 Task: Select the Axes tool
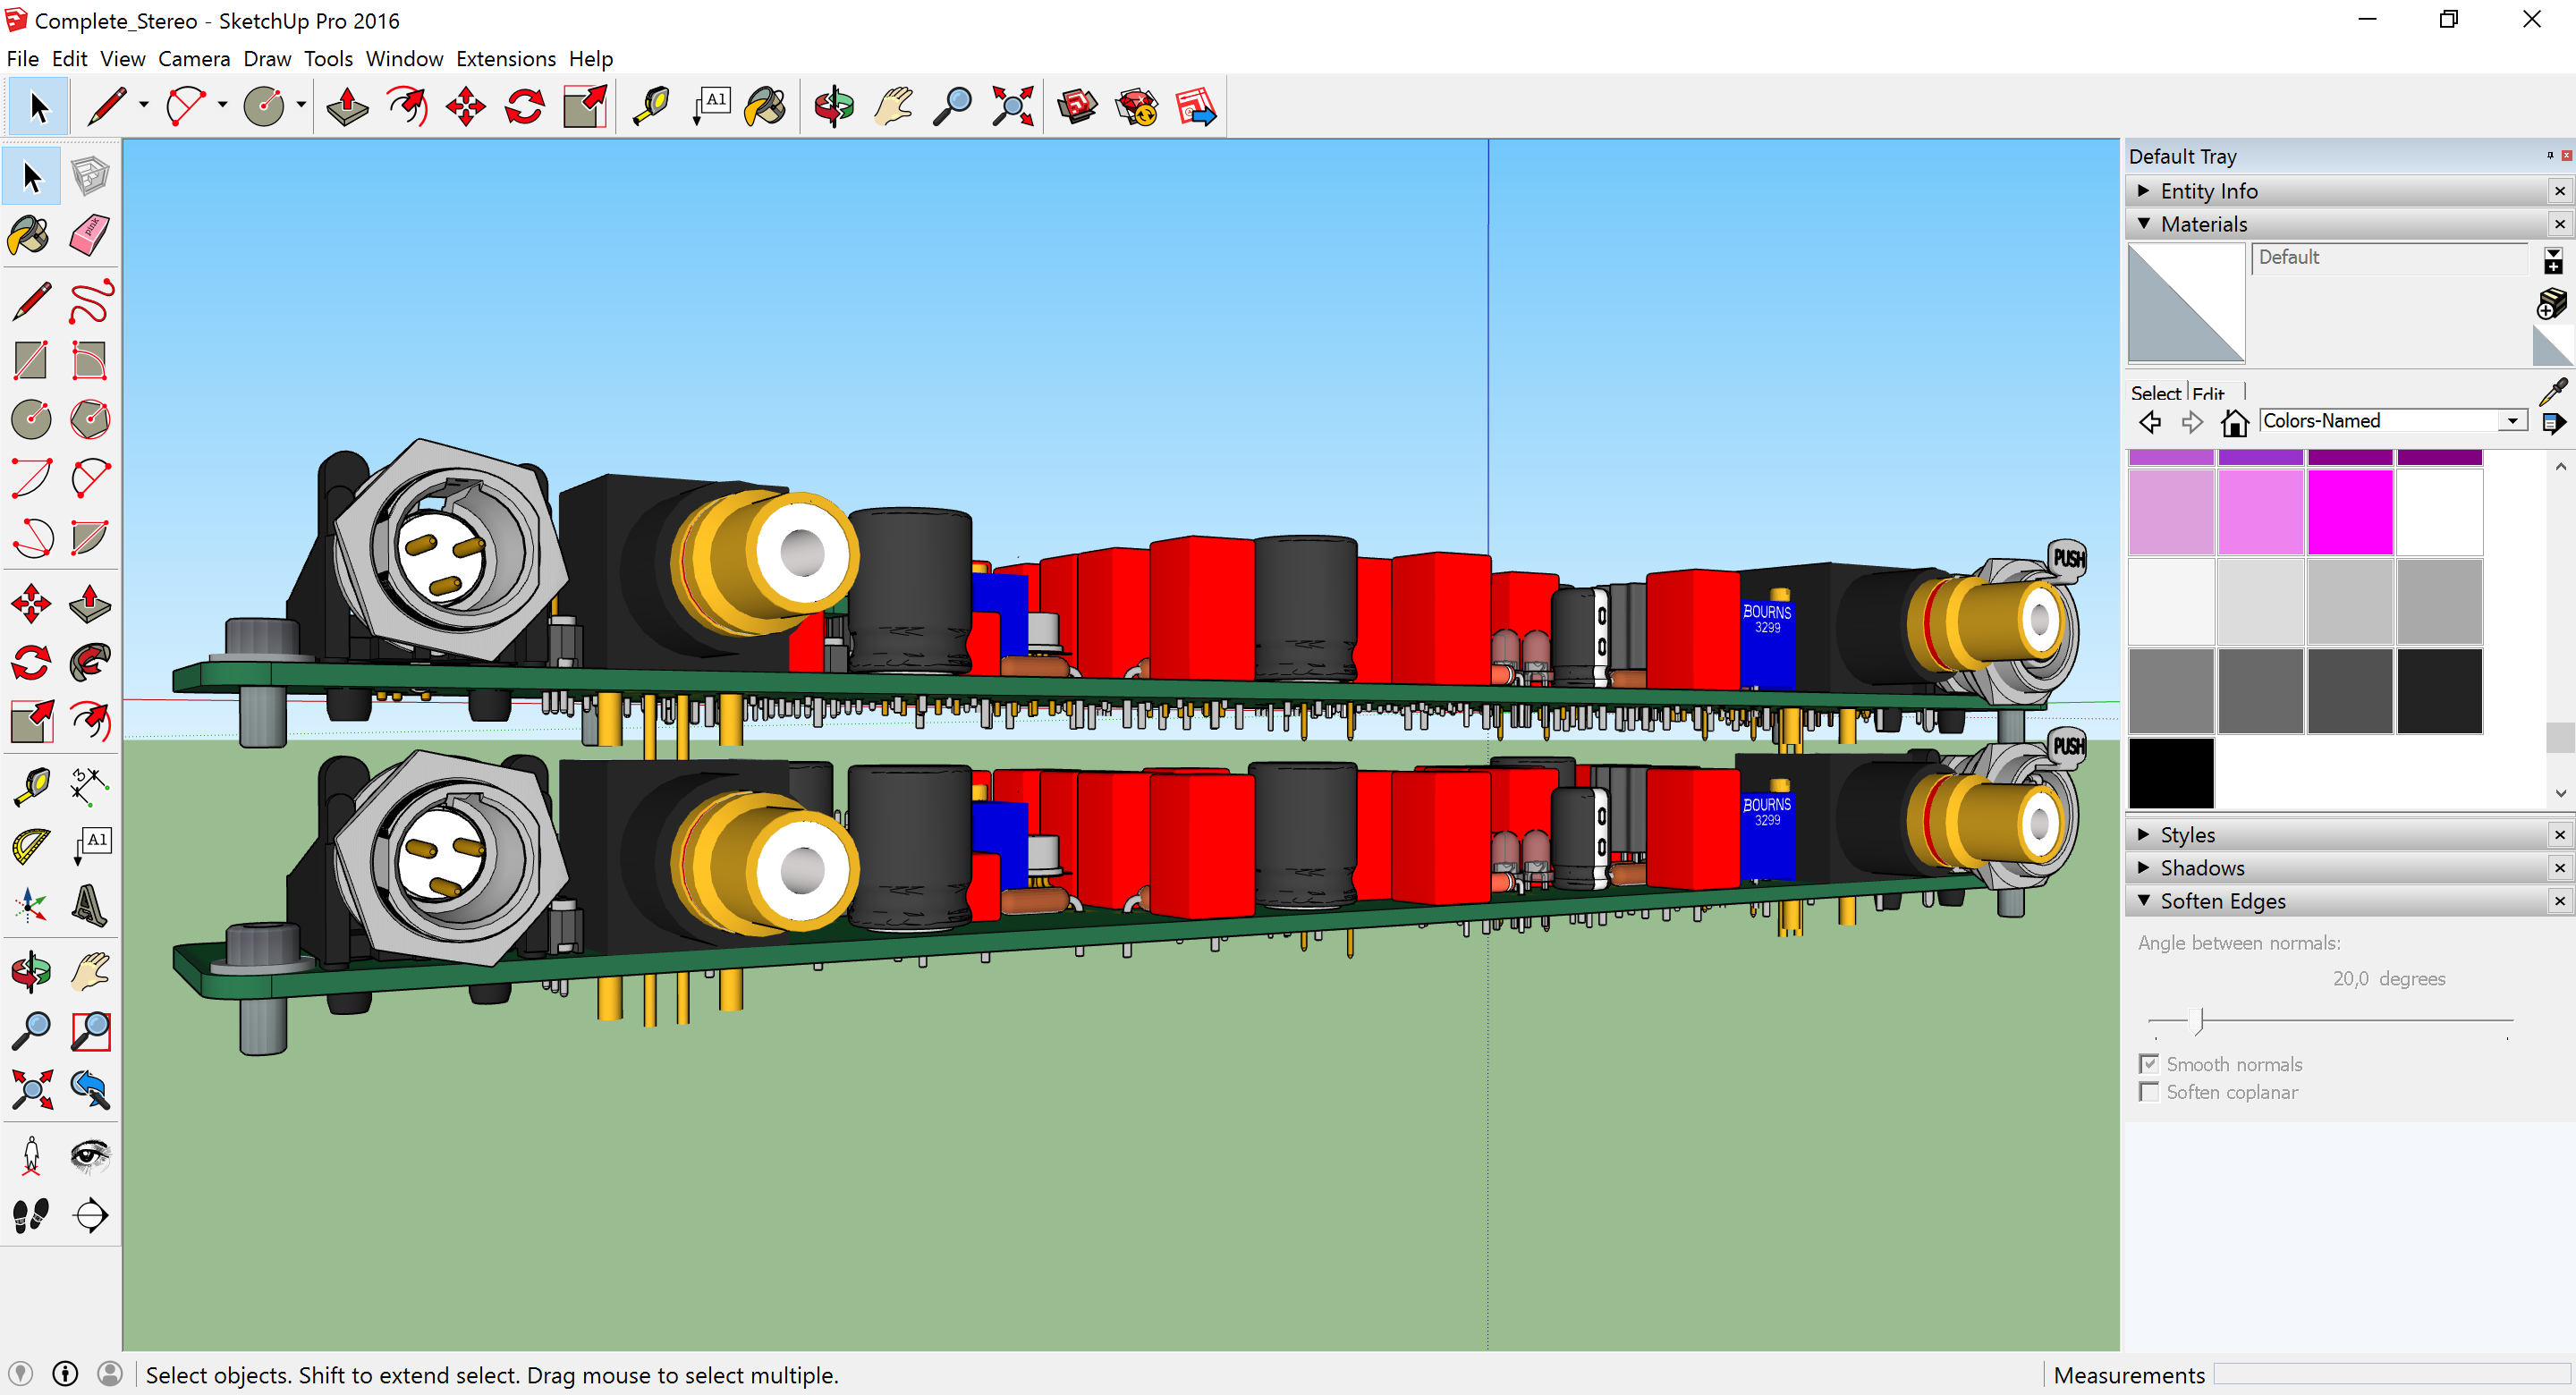coord(31,906)
